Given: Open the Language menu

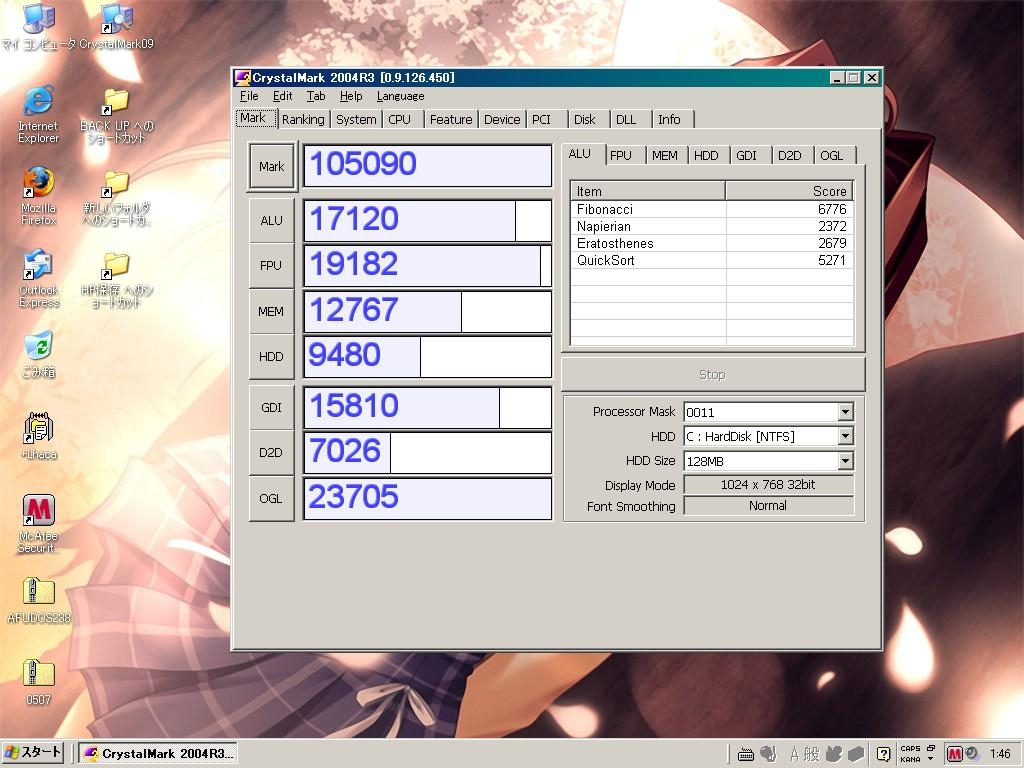Looking at the screenshot, I should click(400, 96).
